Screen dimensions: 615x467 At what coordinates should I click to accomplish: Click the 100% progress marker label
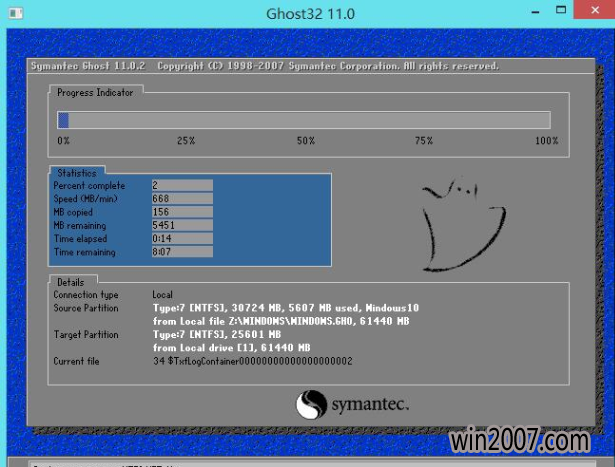coord(547,141)
